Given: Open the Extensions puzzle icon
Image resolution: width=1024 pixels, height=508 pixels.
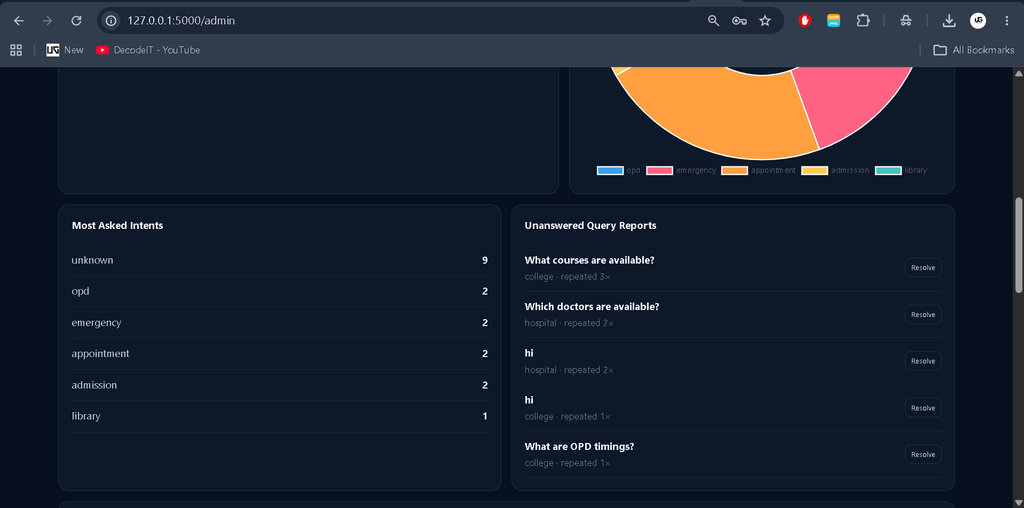Looking at the screenshot, I should (x=863, y=21).
